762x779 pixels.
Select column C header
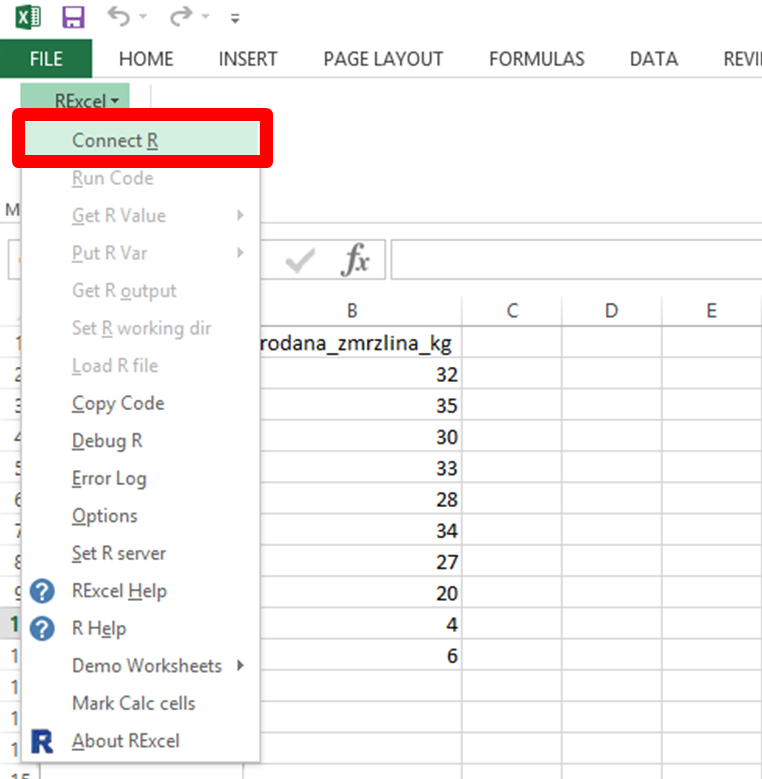[x=512, y=311]
